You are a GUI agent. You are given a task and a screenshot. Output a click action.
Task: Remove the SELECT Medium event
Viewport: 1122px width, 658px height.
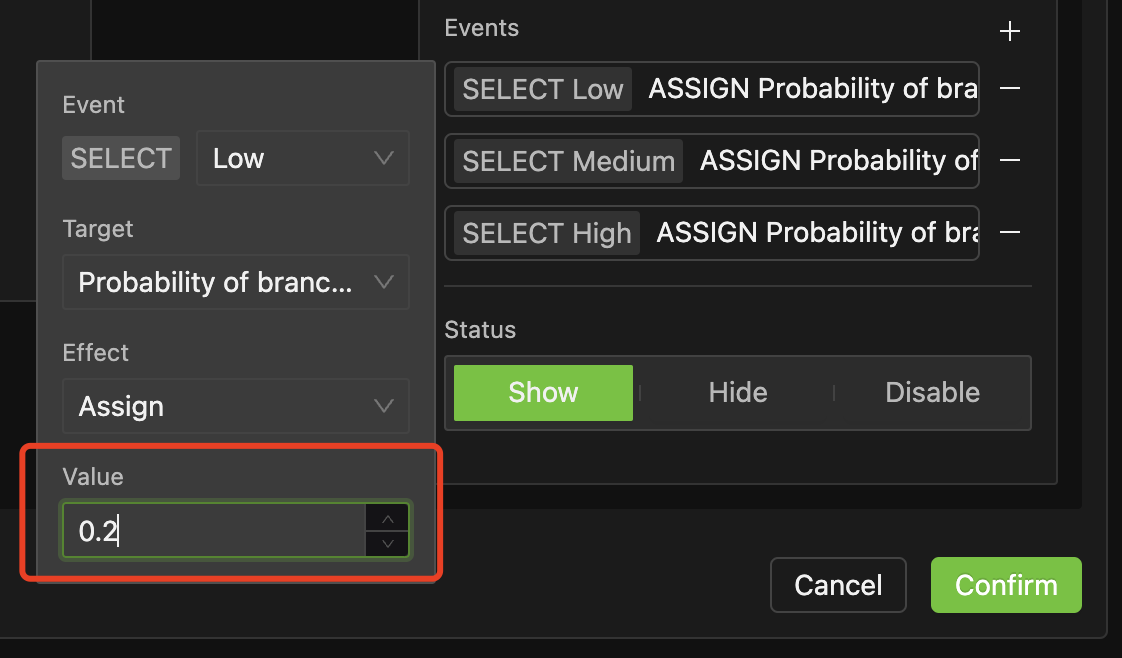[x=1010, y=160]
